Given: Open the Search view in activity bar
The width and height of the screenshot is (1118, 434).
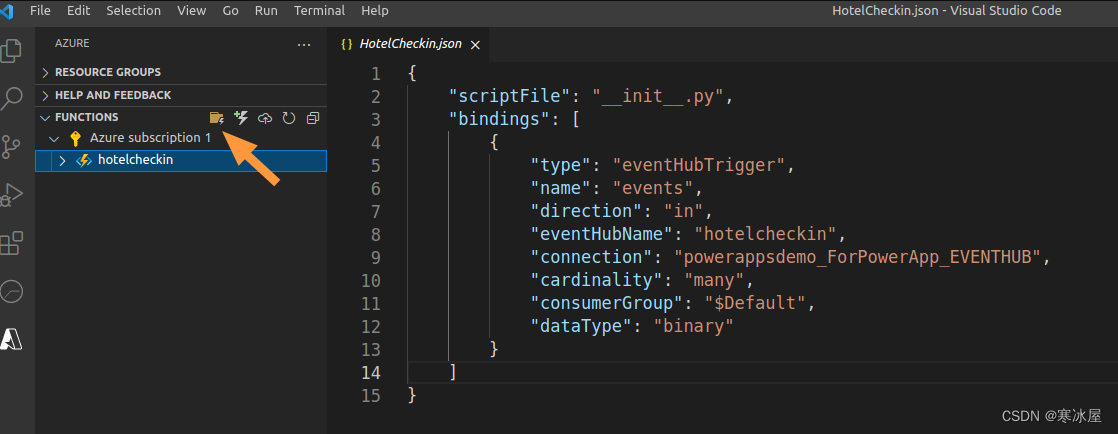Looking at the screenshot, I should tap(11, 98).
